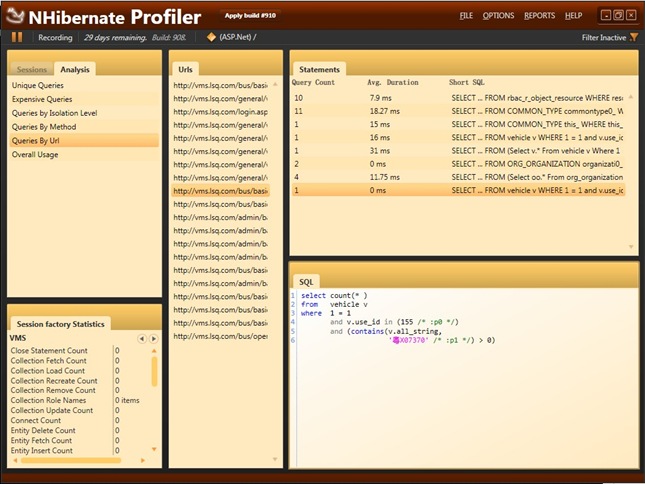The image size is (645, 484).
Task: Select the SQL tab
Action: [x=306, y=282]
